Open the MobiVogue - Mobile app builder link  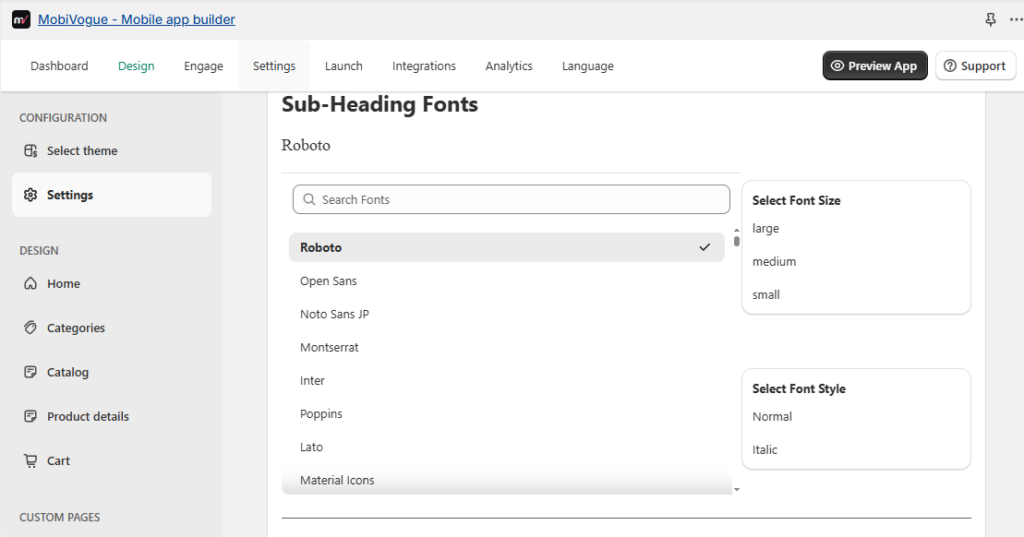click(136, 20)
